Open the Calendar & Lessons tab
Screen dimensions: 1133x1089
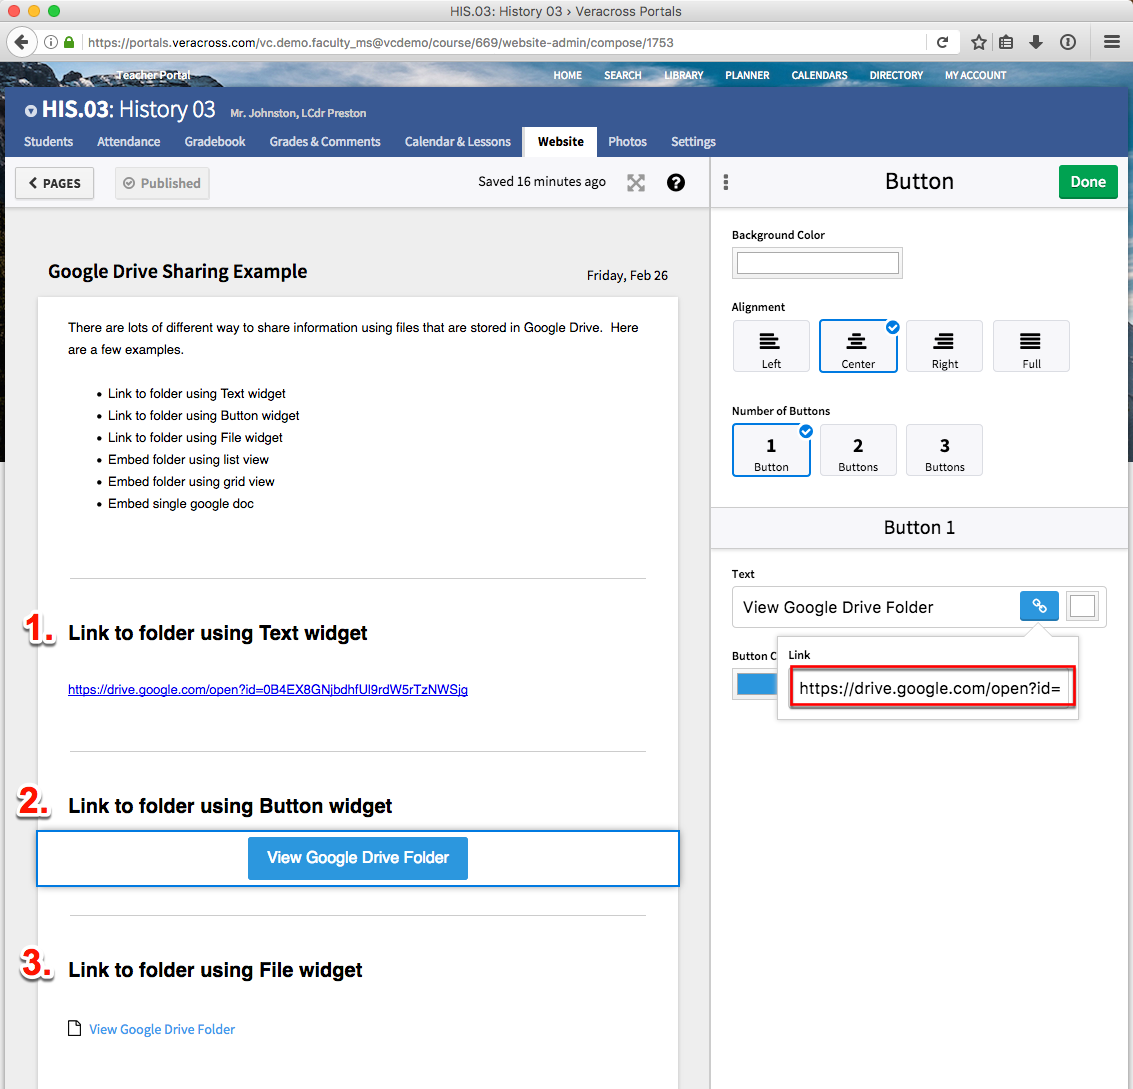(457, 142)
